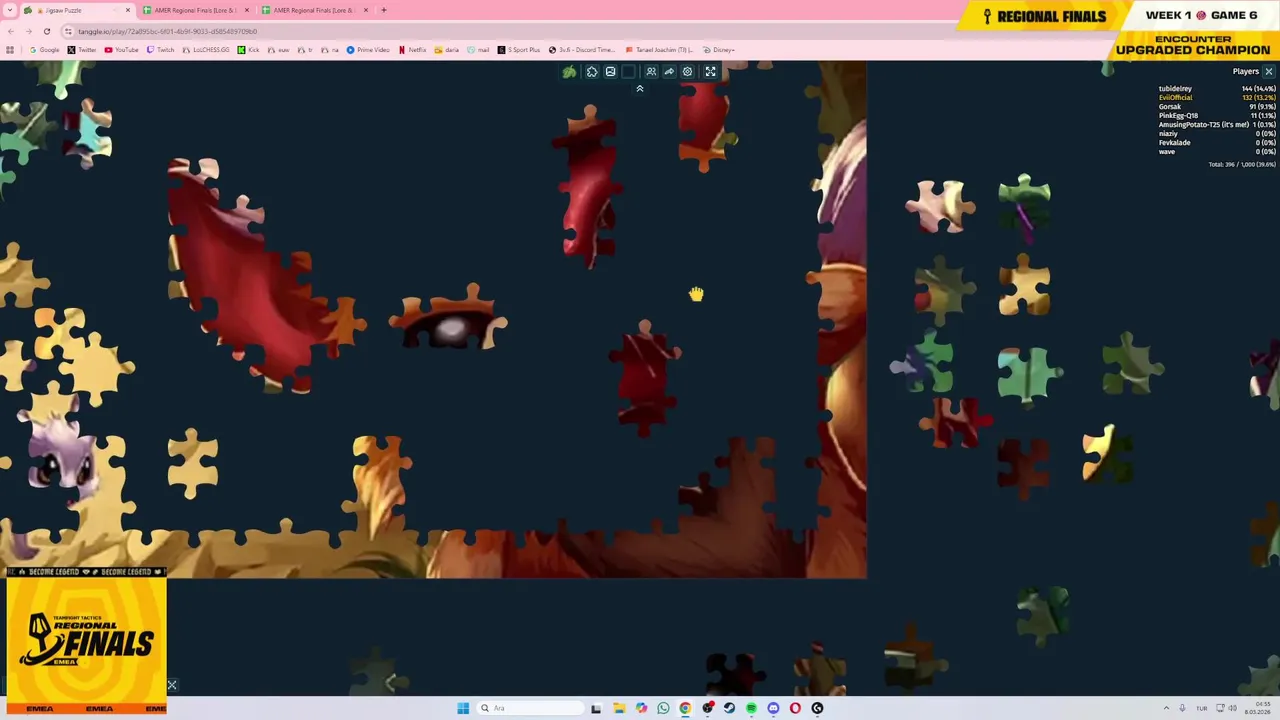This screenshot has width=1280, height=720.
Task: Open the Twitch bookmark
Action: coord(160,50)
